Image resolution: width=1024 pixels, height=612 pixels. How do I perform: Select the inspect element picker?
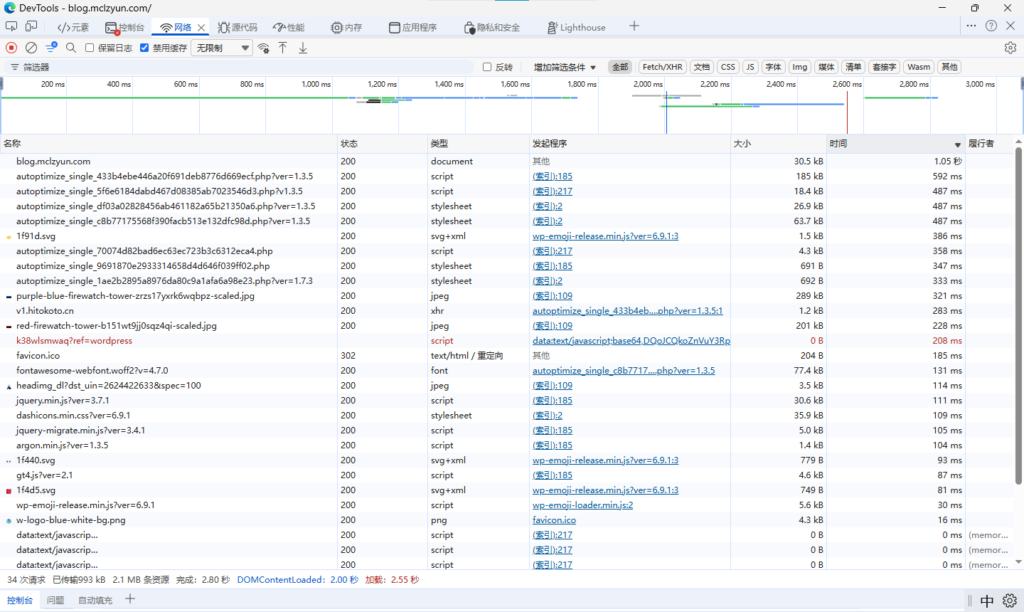[x=12, y=27]
